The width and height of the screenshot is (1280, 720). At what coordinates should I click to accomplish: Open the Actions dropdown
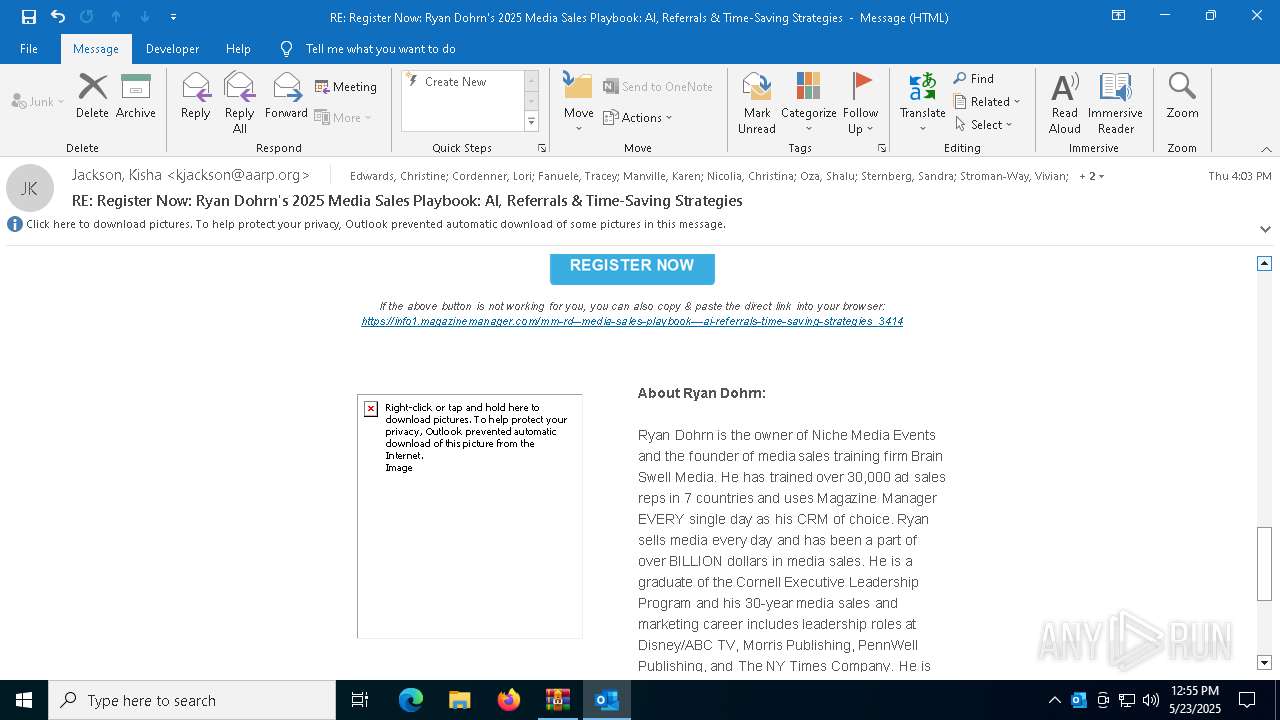[638, 117]
